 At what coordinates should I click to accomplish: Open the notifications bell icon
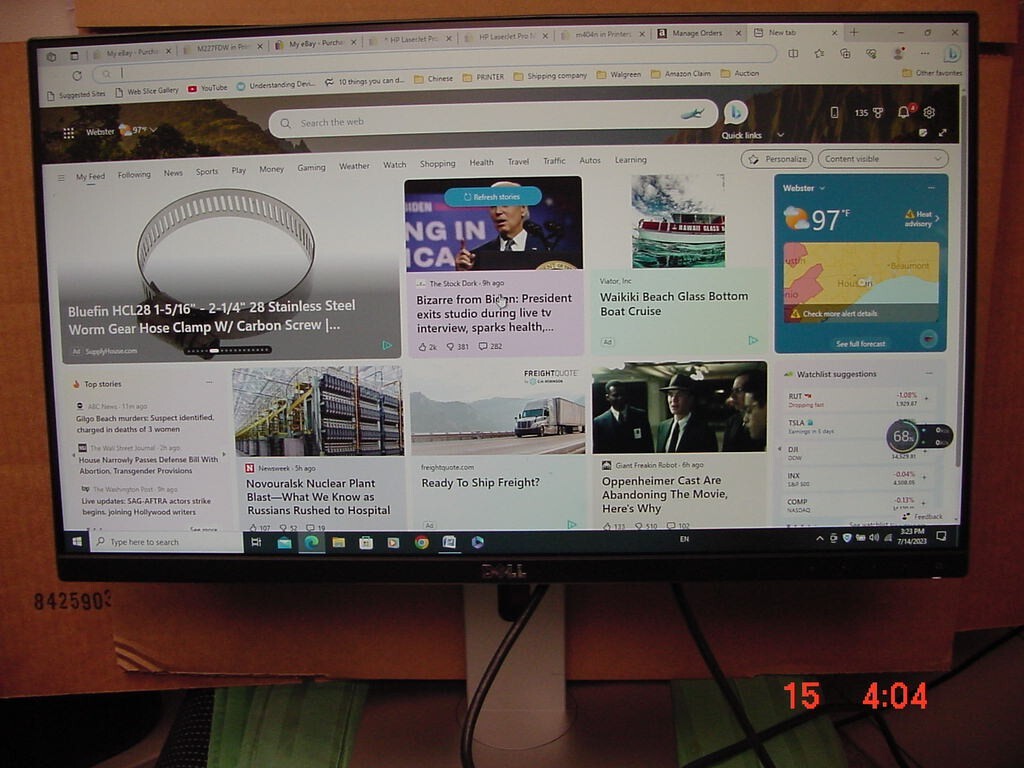[x=904, y=112]
